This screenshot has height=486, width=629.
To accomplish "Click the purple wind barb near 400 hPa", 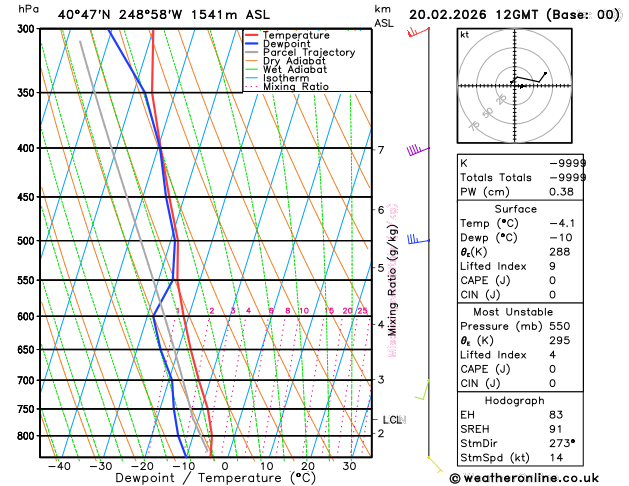I will pyautogui.click(x=416, y=151).
